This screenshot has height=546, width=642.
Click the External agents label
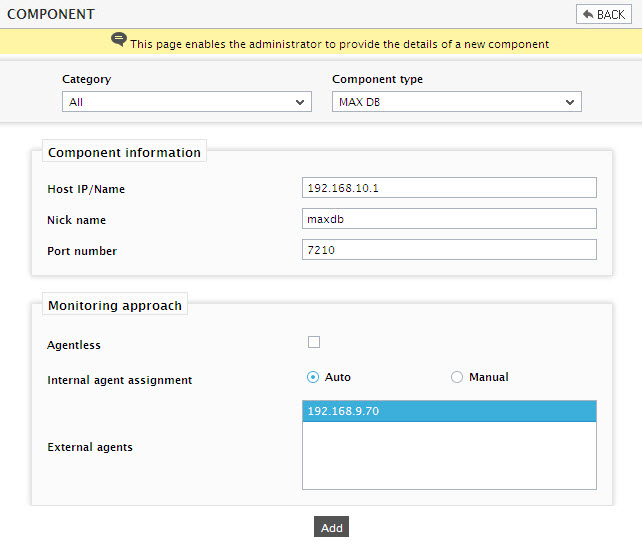(x=90, y=447)
